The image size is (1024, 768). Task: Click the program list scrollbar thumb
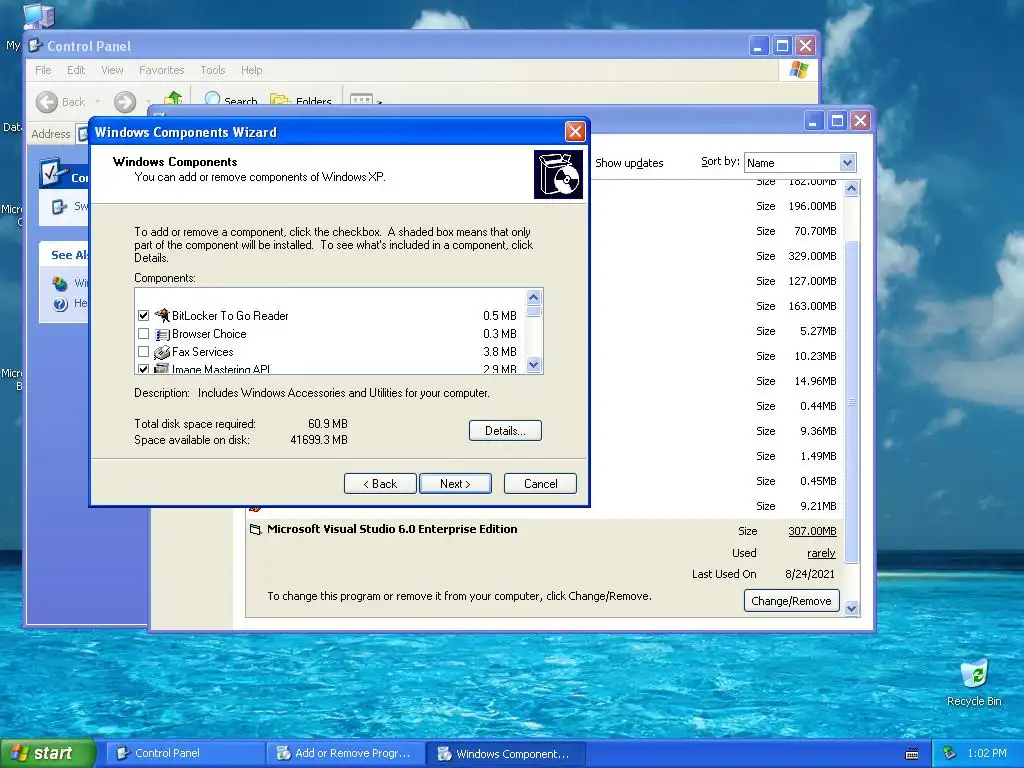[851, 402]
